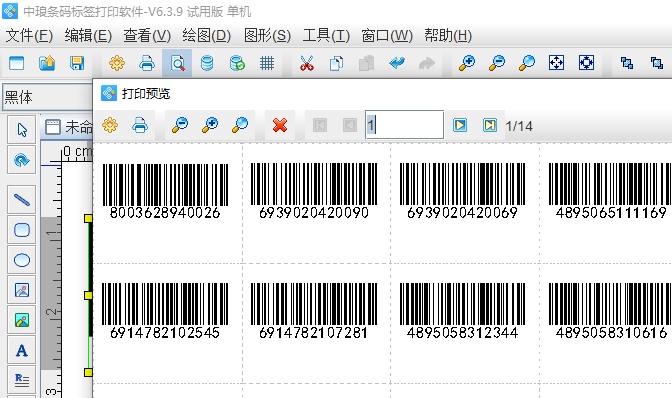Send object backward layer icon
This screenshot has width=672, height=398.
pyautogui.click(x=657, y=63)
